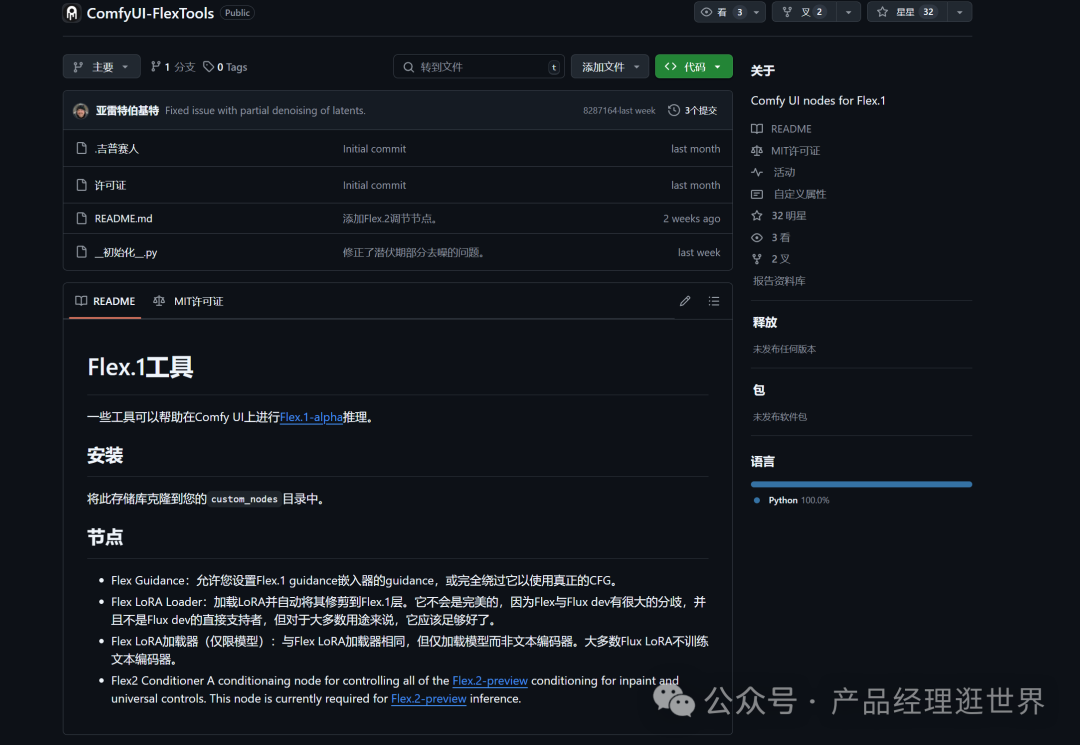The image size is (1080, 745).
Task: Open the 修正了潜伏期部分去噪的问题 commit message
Action: (415, 253)
